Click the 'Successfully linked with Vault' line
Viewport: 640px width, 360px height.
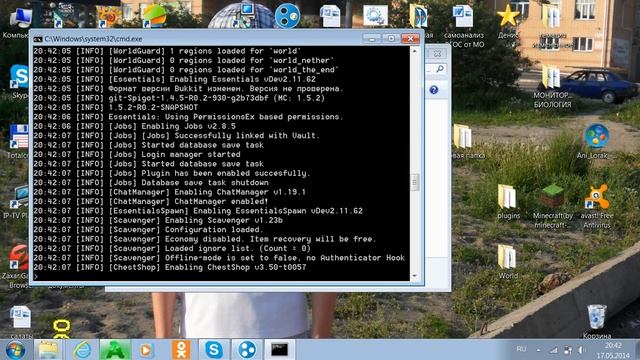(x=177, y=136)
